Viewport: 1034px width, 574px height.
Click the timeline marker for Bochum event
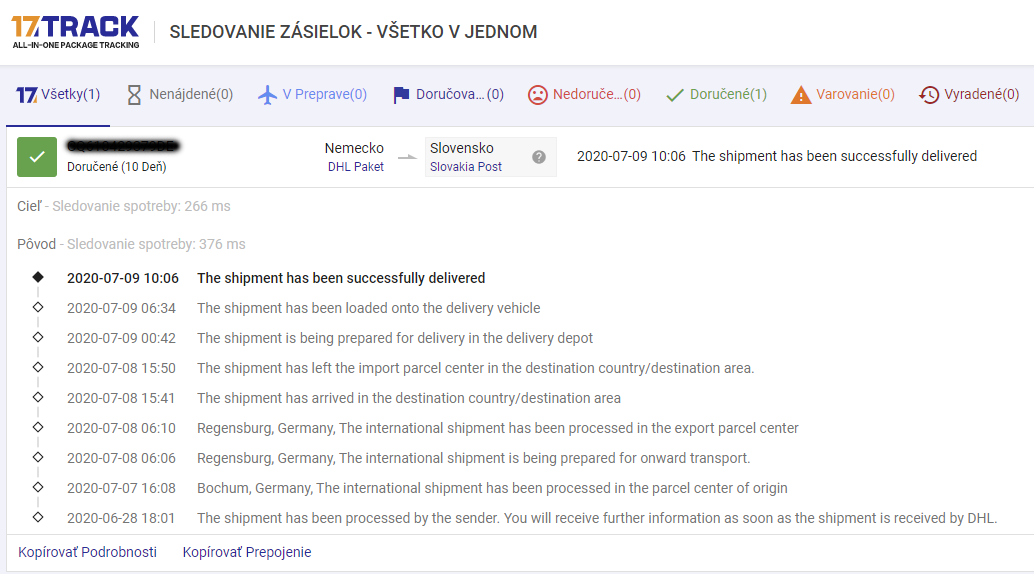coord(38,487)
